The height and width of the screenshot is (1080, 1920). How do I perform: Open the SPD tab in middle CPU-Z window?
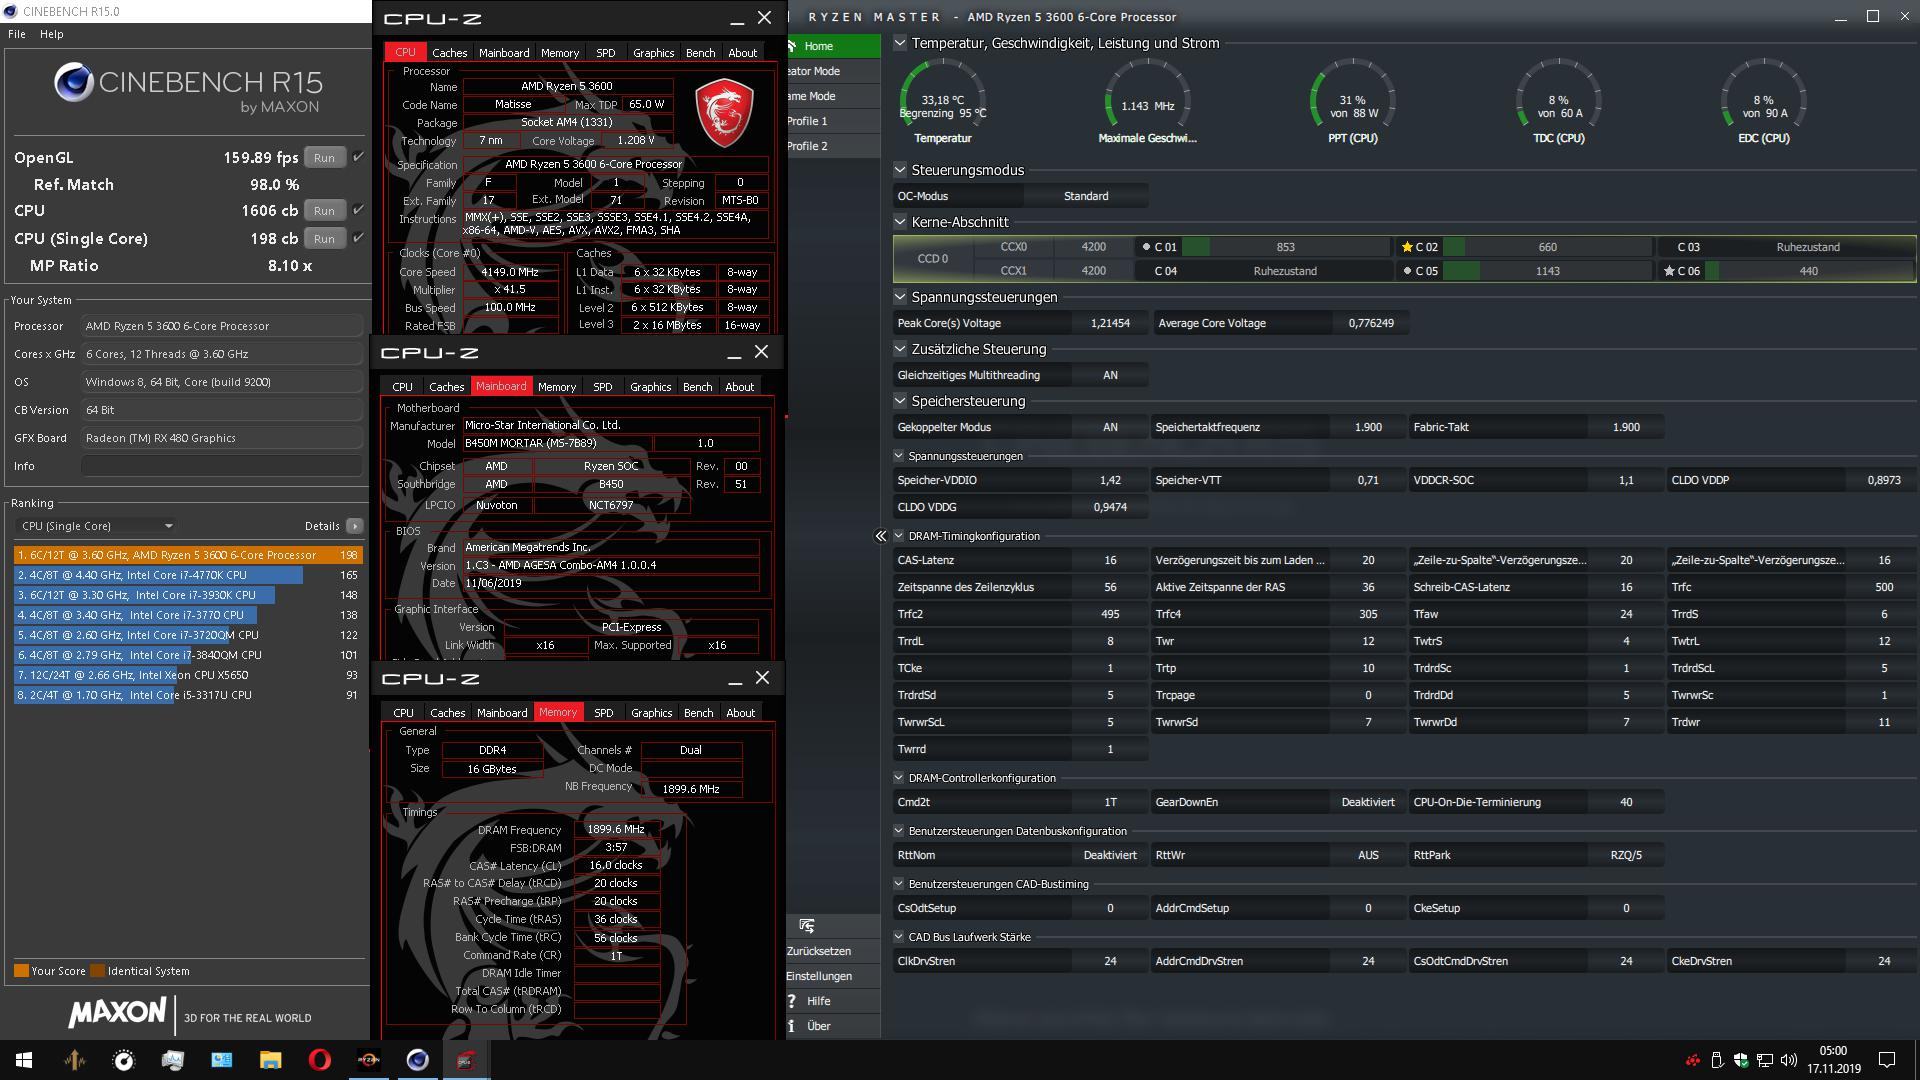pyautogui.click(x=602, y=387)
